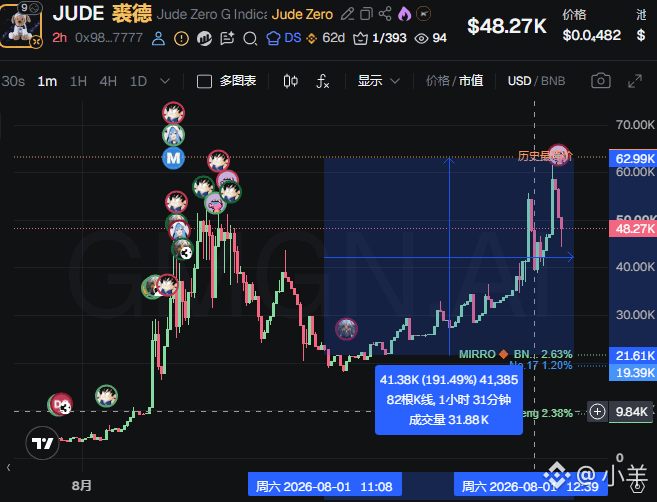
Task: Click the 48.27K current price axis label
Action: (634, 229)
